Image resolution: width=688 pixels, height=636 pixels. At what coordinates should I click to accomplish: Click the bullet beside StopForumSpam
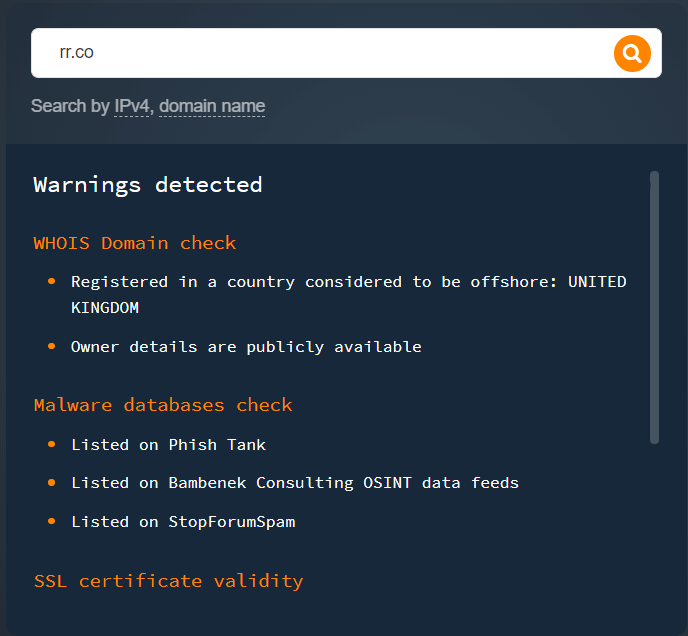click(x=51, y=521)
